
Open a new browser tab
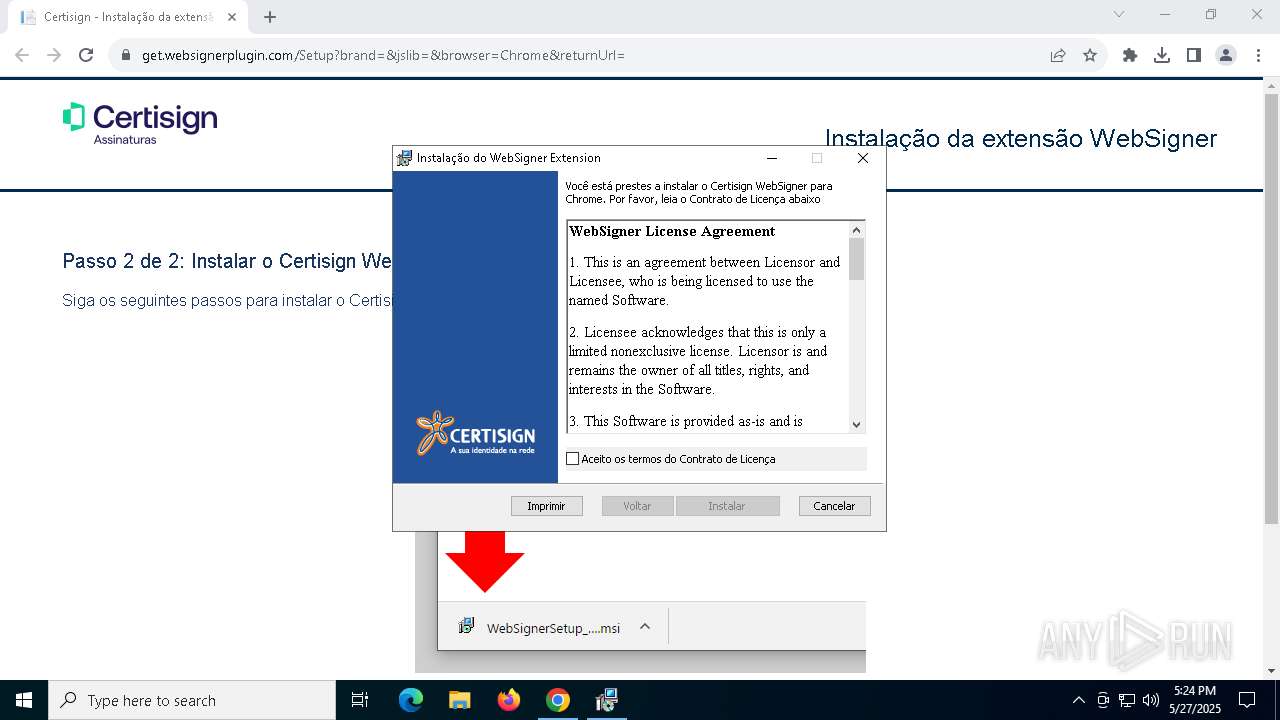(x=270, y=17)
